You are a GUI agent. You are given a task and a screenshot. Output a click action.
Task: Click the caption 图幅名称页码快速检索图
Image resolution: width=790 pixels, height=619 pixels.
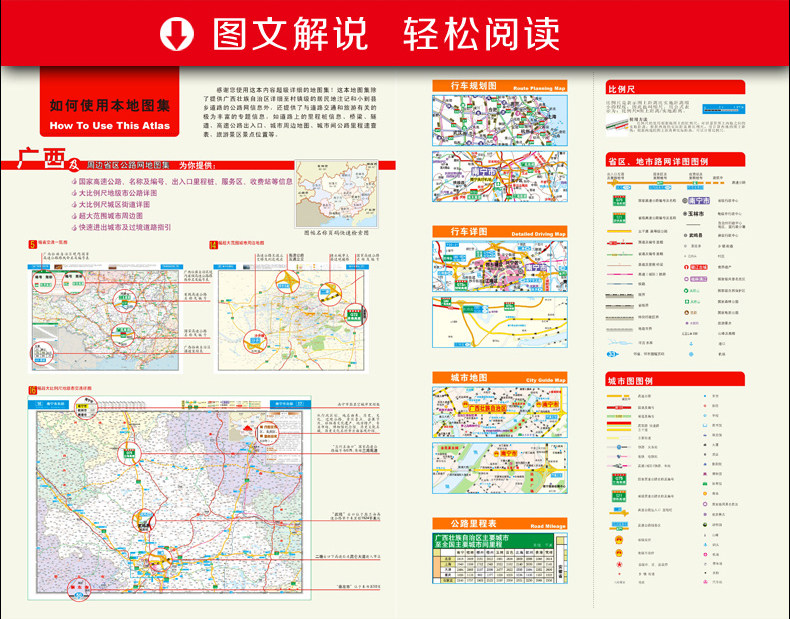337,233
